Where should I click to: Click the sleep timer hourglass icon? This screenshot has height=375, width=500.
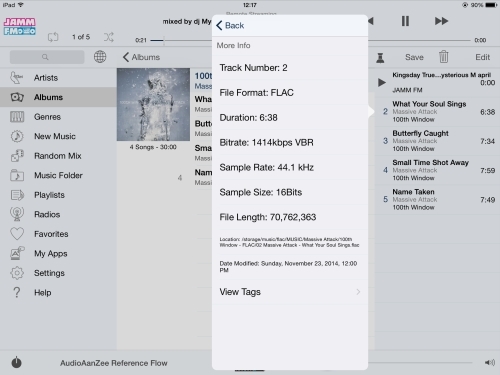pos(380,57)
